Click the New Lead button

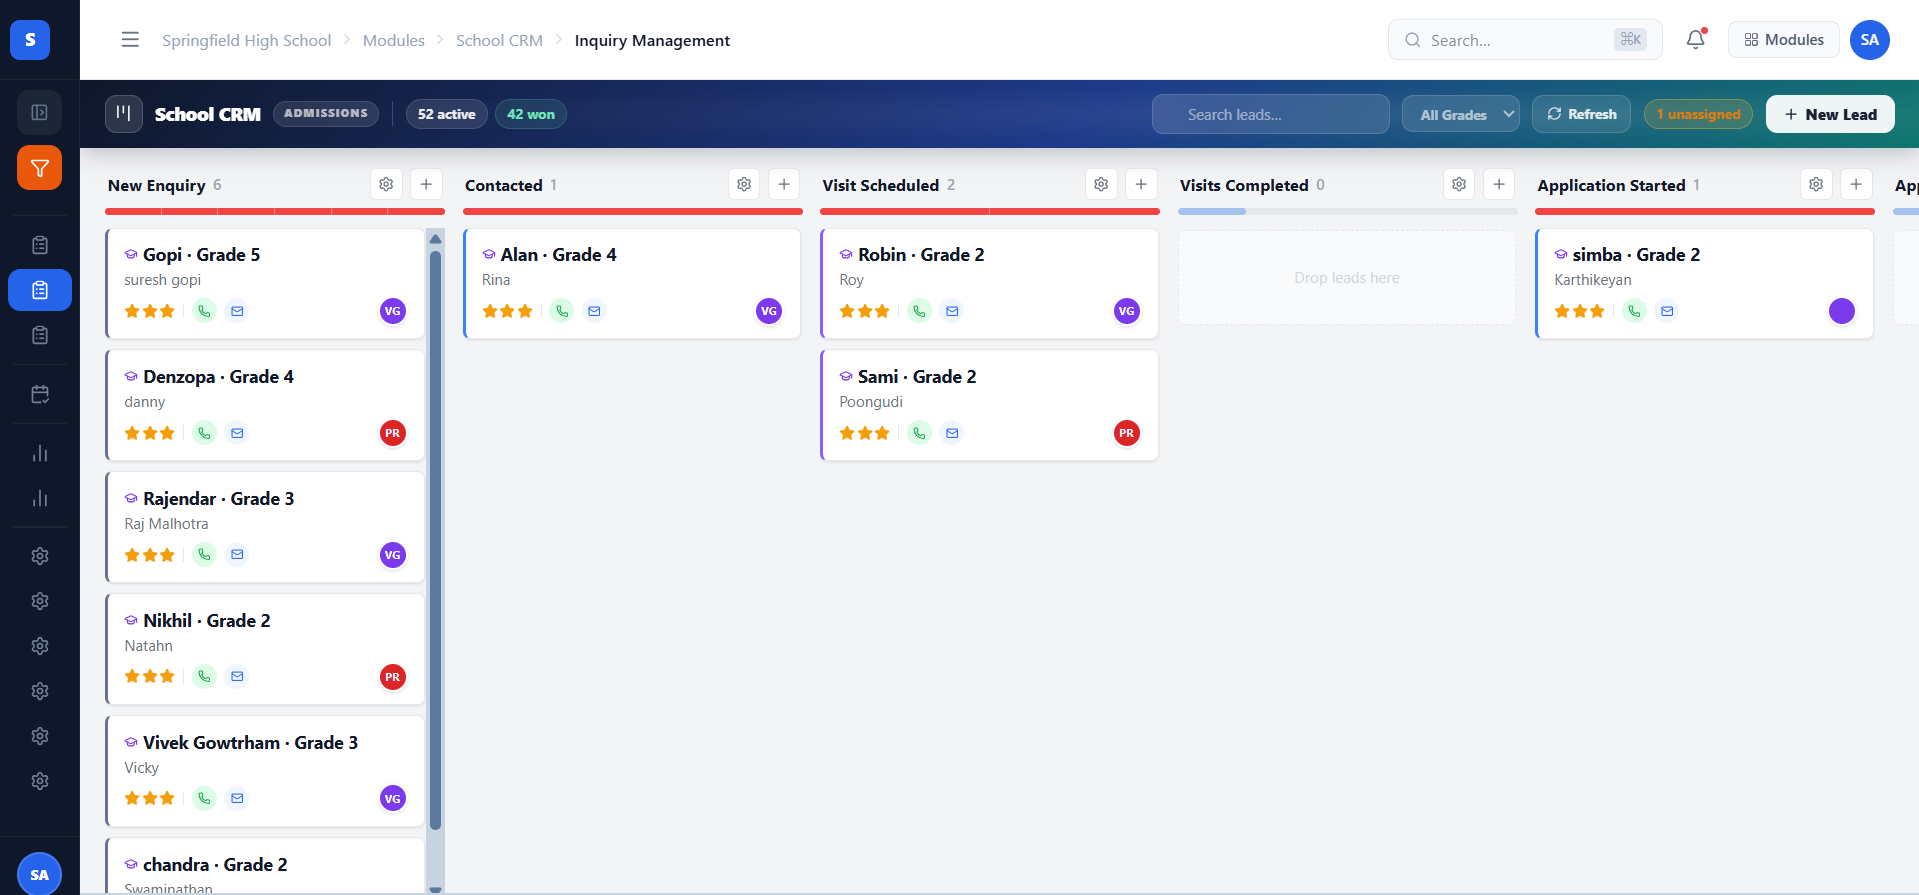[x=1830, y=114]
